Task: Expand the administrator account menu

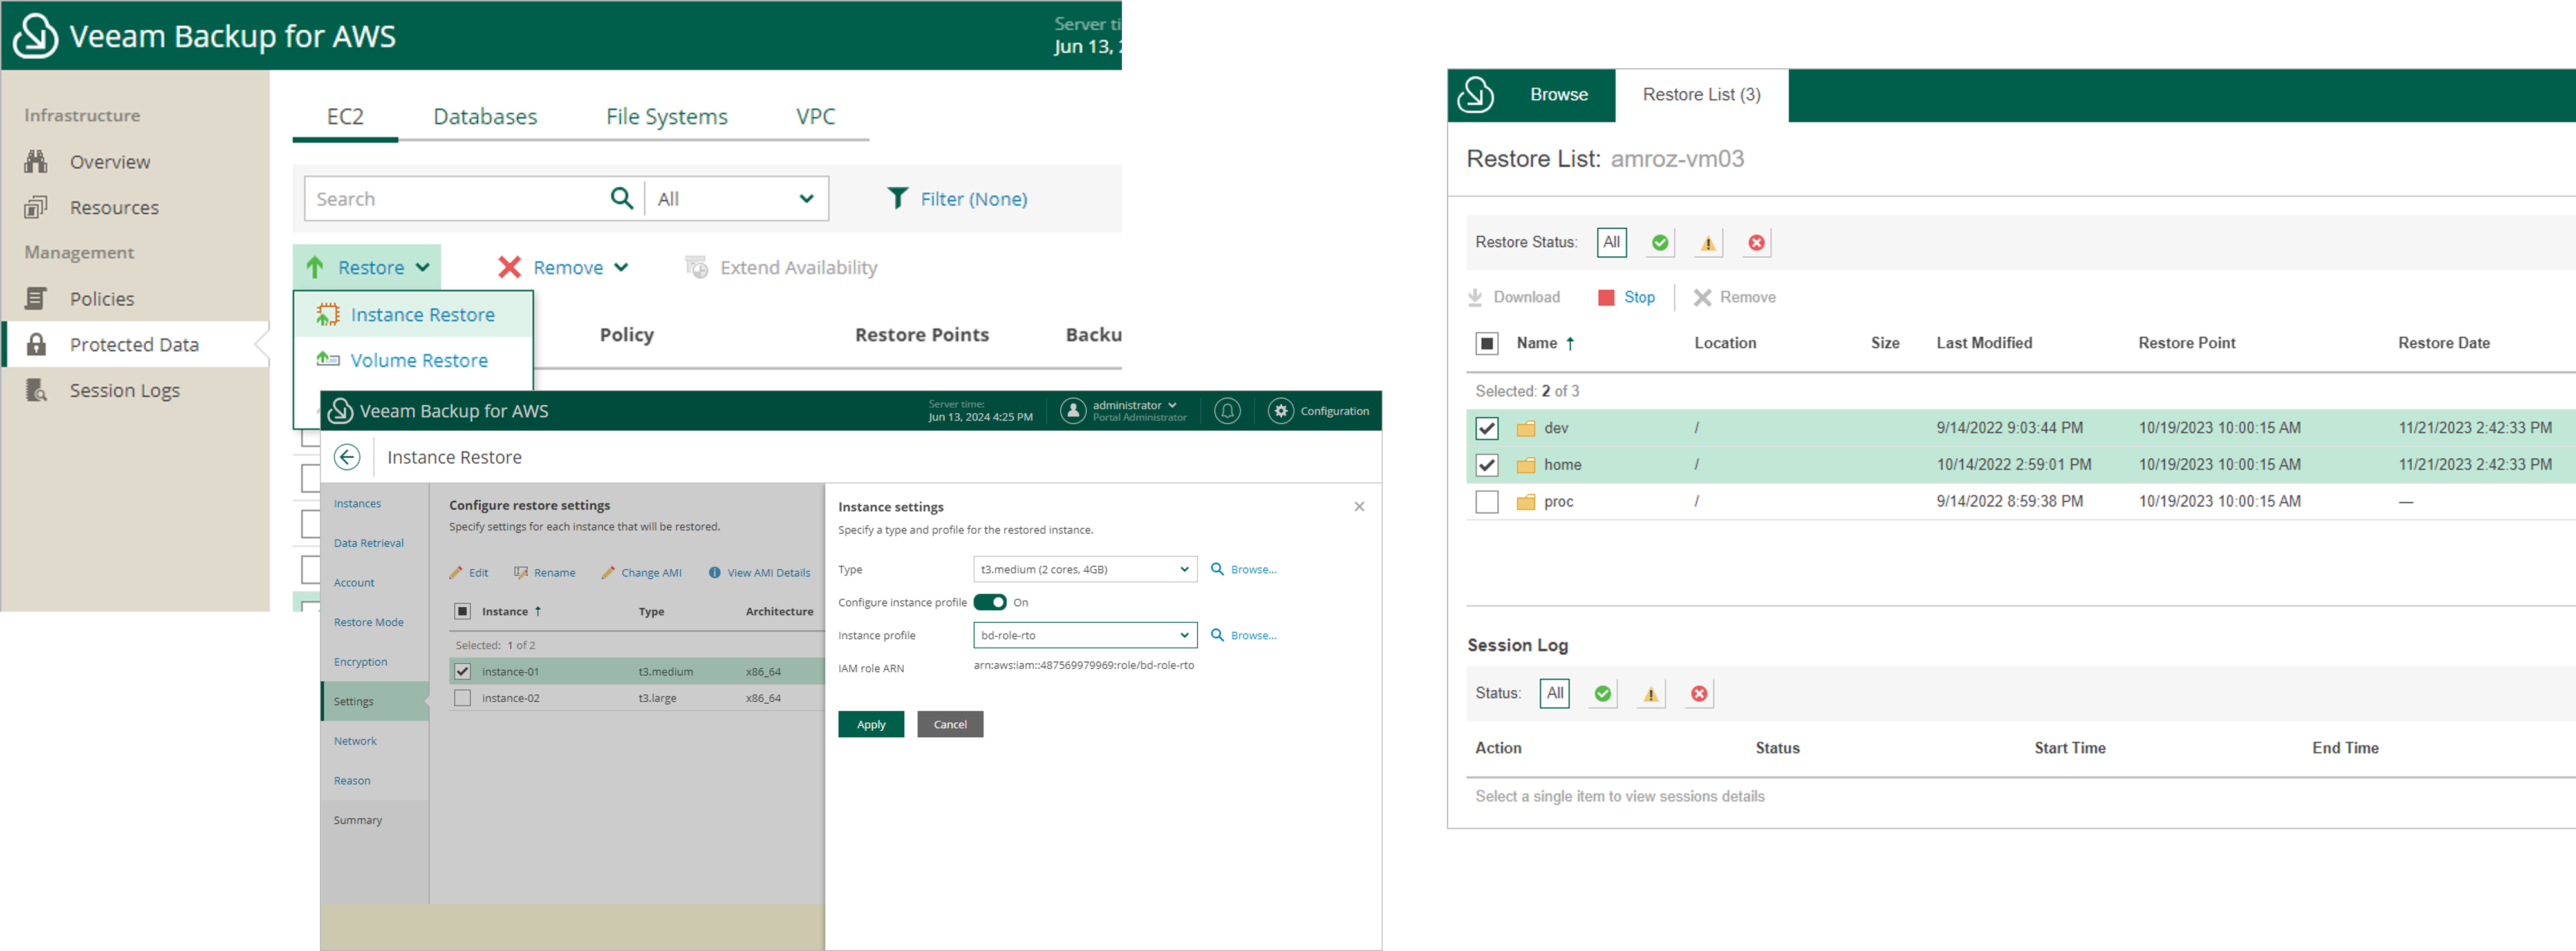Action: tap(1134, 406)
